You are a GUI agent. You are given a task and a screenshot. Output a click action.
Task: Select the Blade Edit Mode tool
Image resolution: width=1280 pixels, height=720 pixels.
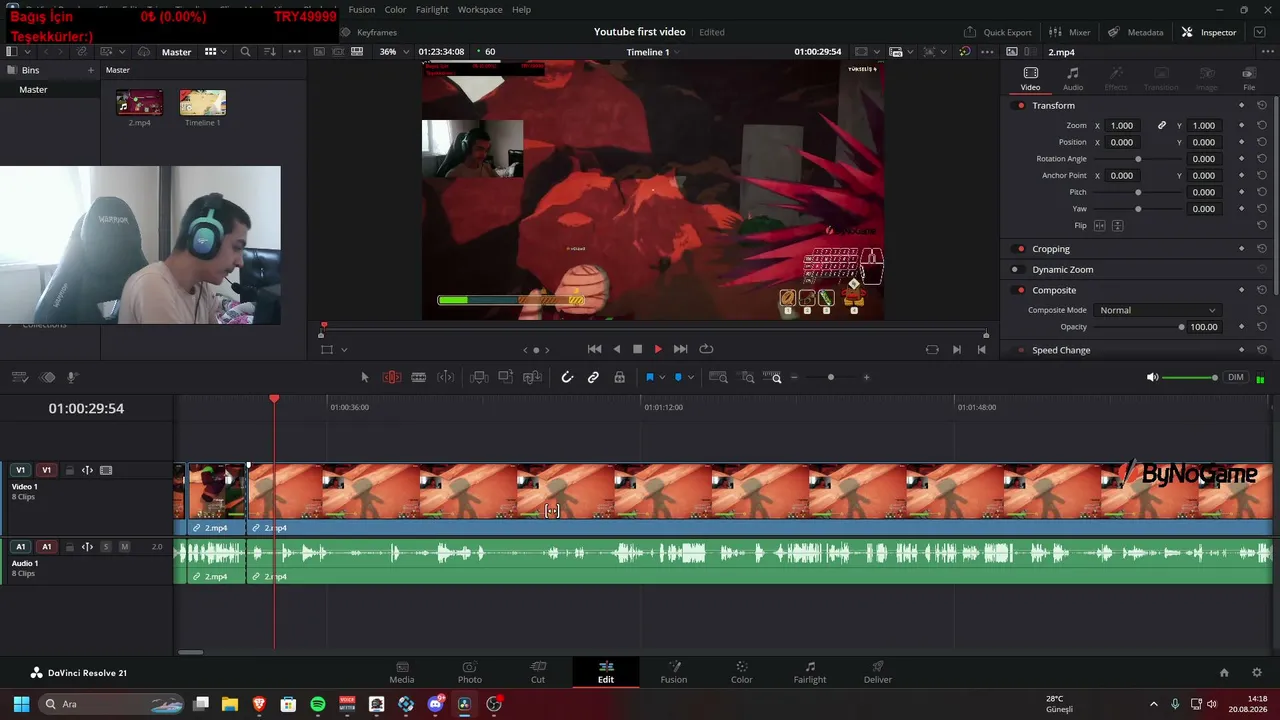419,377
